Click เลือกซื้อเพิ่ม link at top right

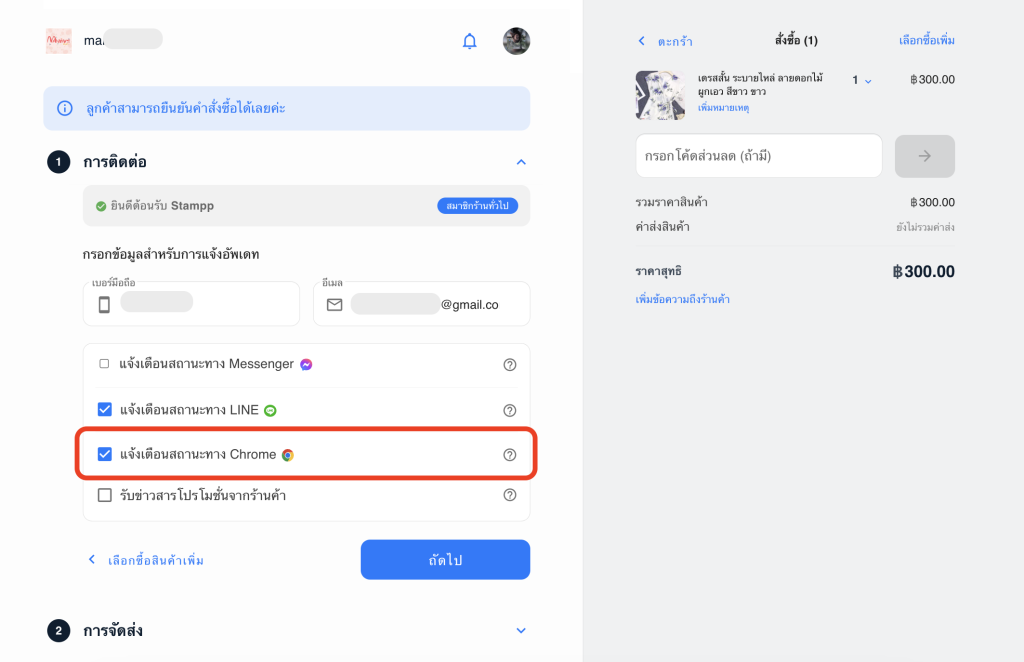pos(926,41)
